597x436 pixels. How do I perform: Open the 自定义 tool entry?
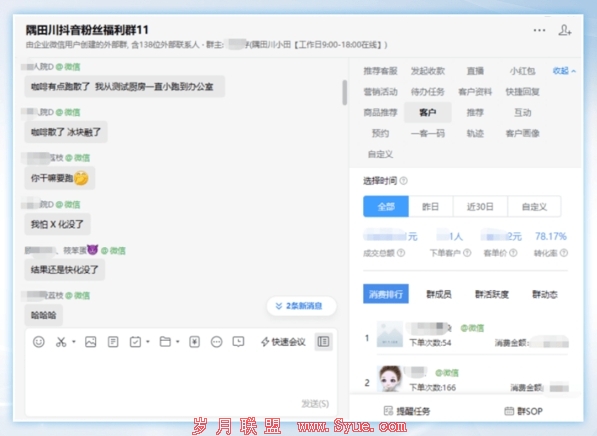[x=380, y=154]
